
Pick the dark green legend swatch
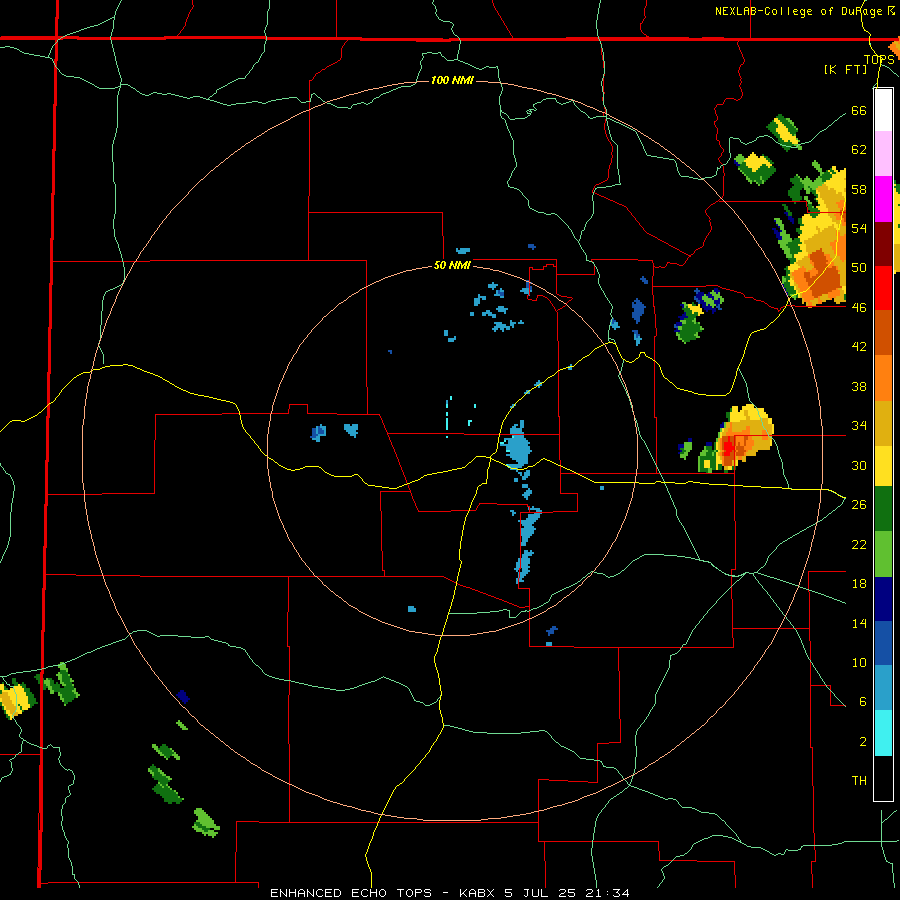(x=883, y=509)
